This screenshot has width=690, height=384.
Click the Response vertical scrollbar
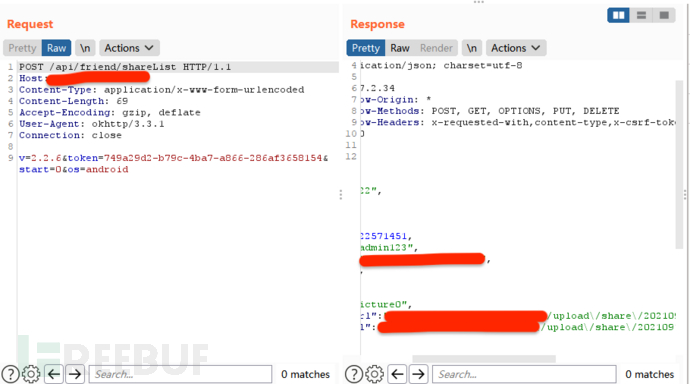tap(679, 165)
